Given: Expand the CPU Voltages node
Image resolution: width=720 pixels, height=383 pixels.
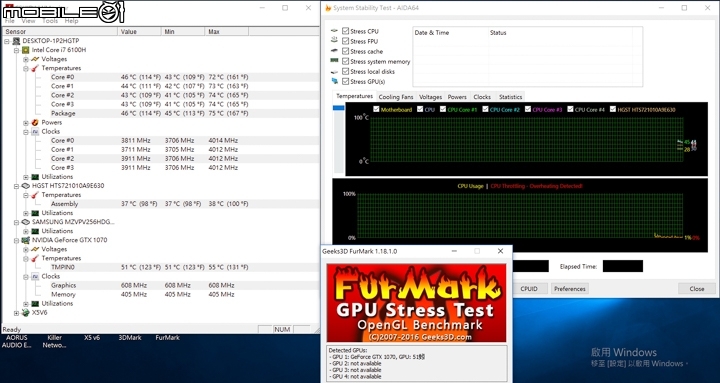Looking at the screenshot, I should pyautogui.click(x=26, y=59).
